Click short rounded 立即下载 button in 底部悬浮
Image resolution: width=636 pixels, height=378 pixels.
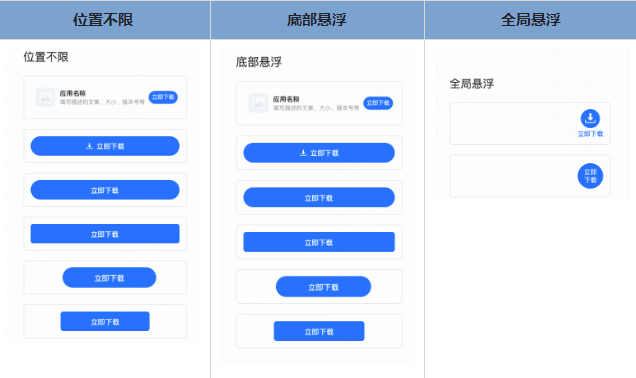coord(323,287)
